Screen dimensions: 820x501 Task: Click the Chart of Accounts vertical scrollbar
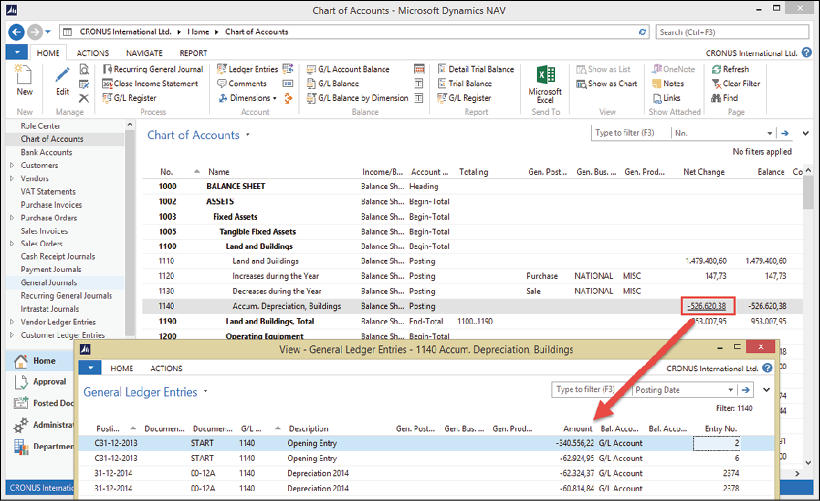[x=808, y=191]
